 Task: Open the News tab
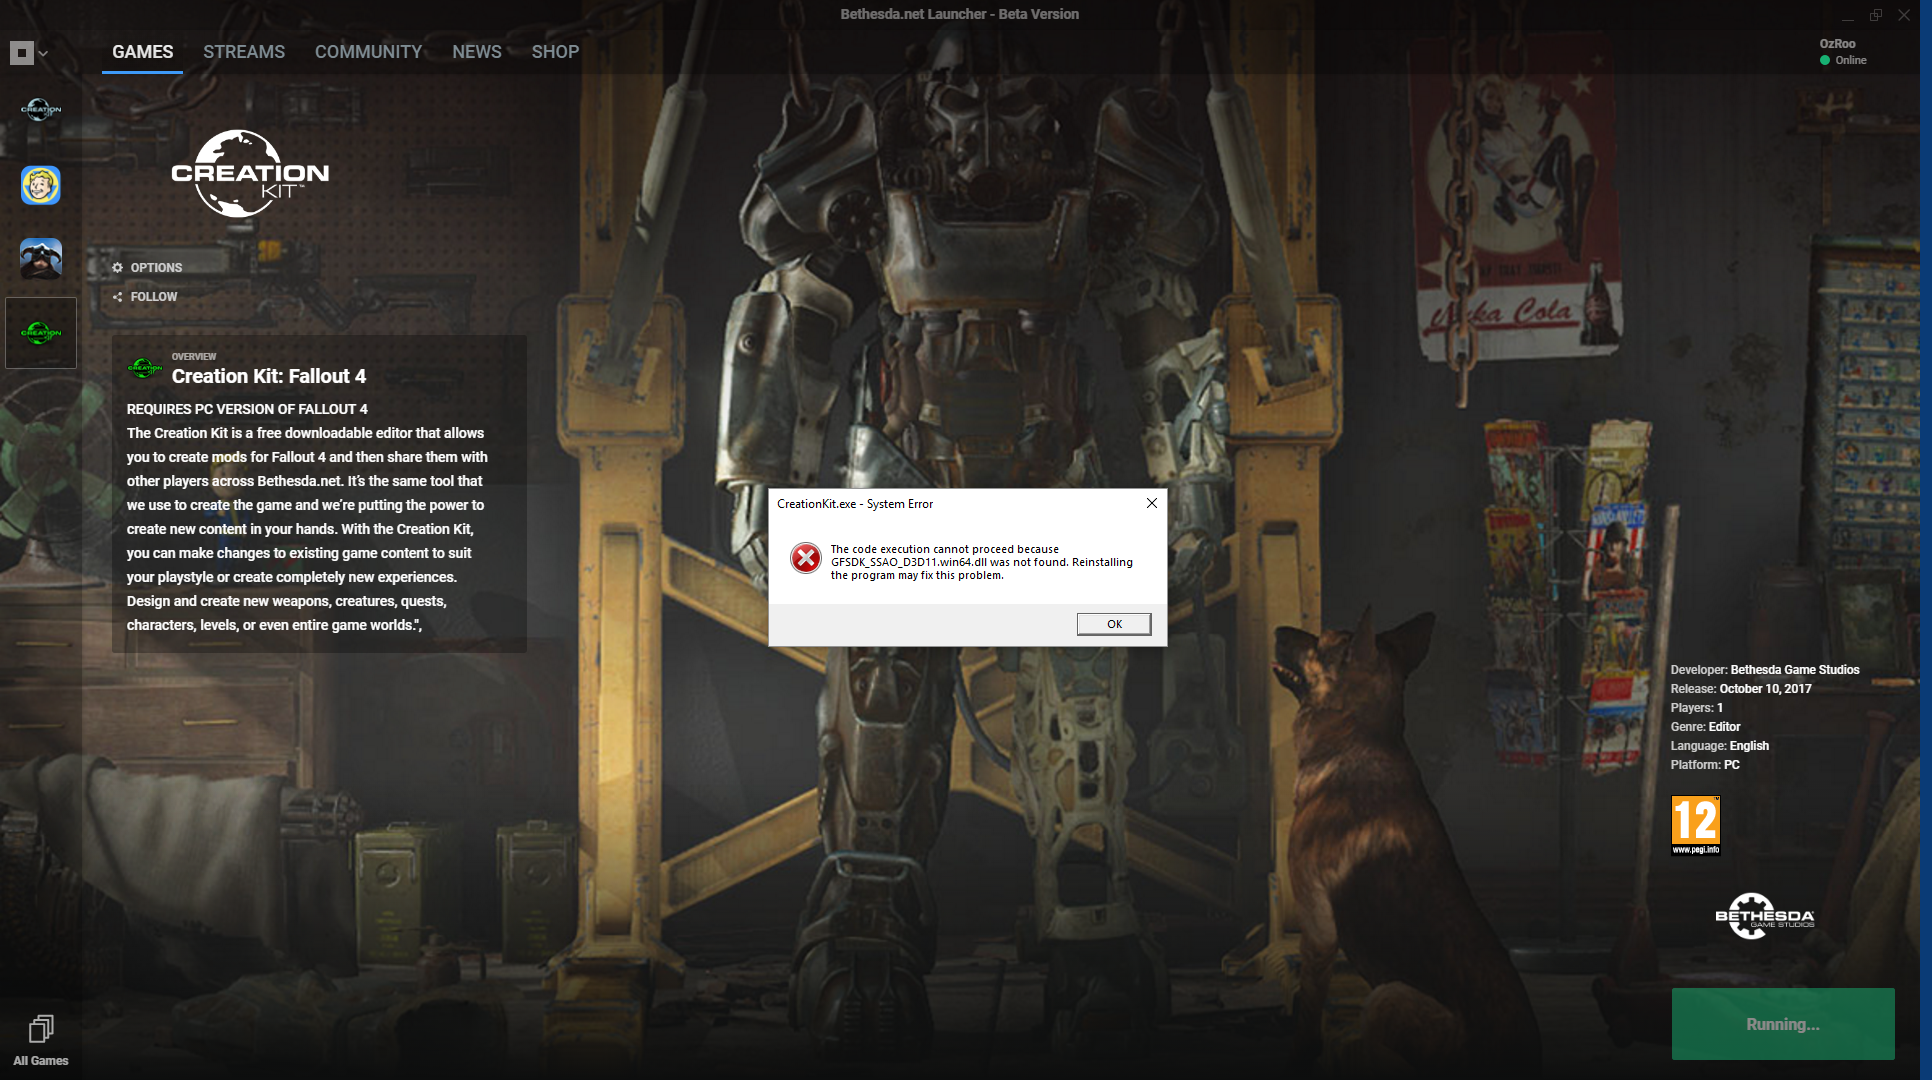(x=477, y=52)
